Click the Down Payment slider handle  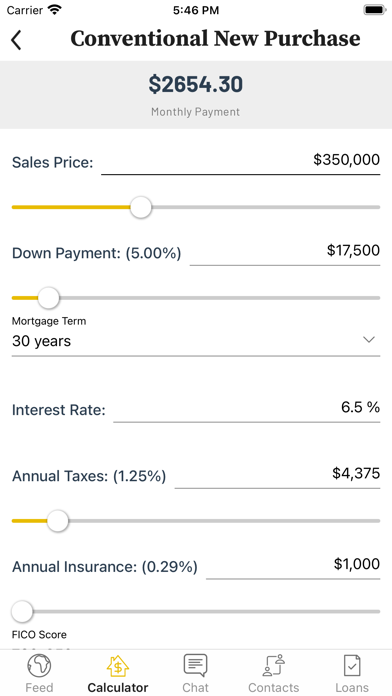click(x=48, y=298)
